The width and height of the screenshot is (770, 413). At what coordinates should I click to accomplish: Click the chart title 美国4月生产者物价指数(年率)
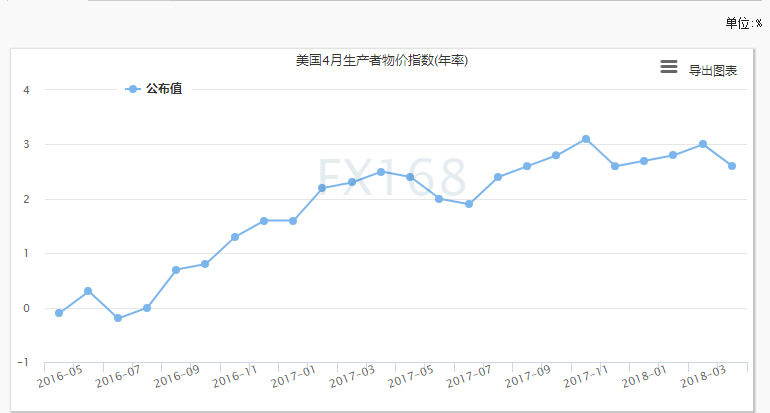382,60
